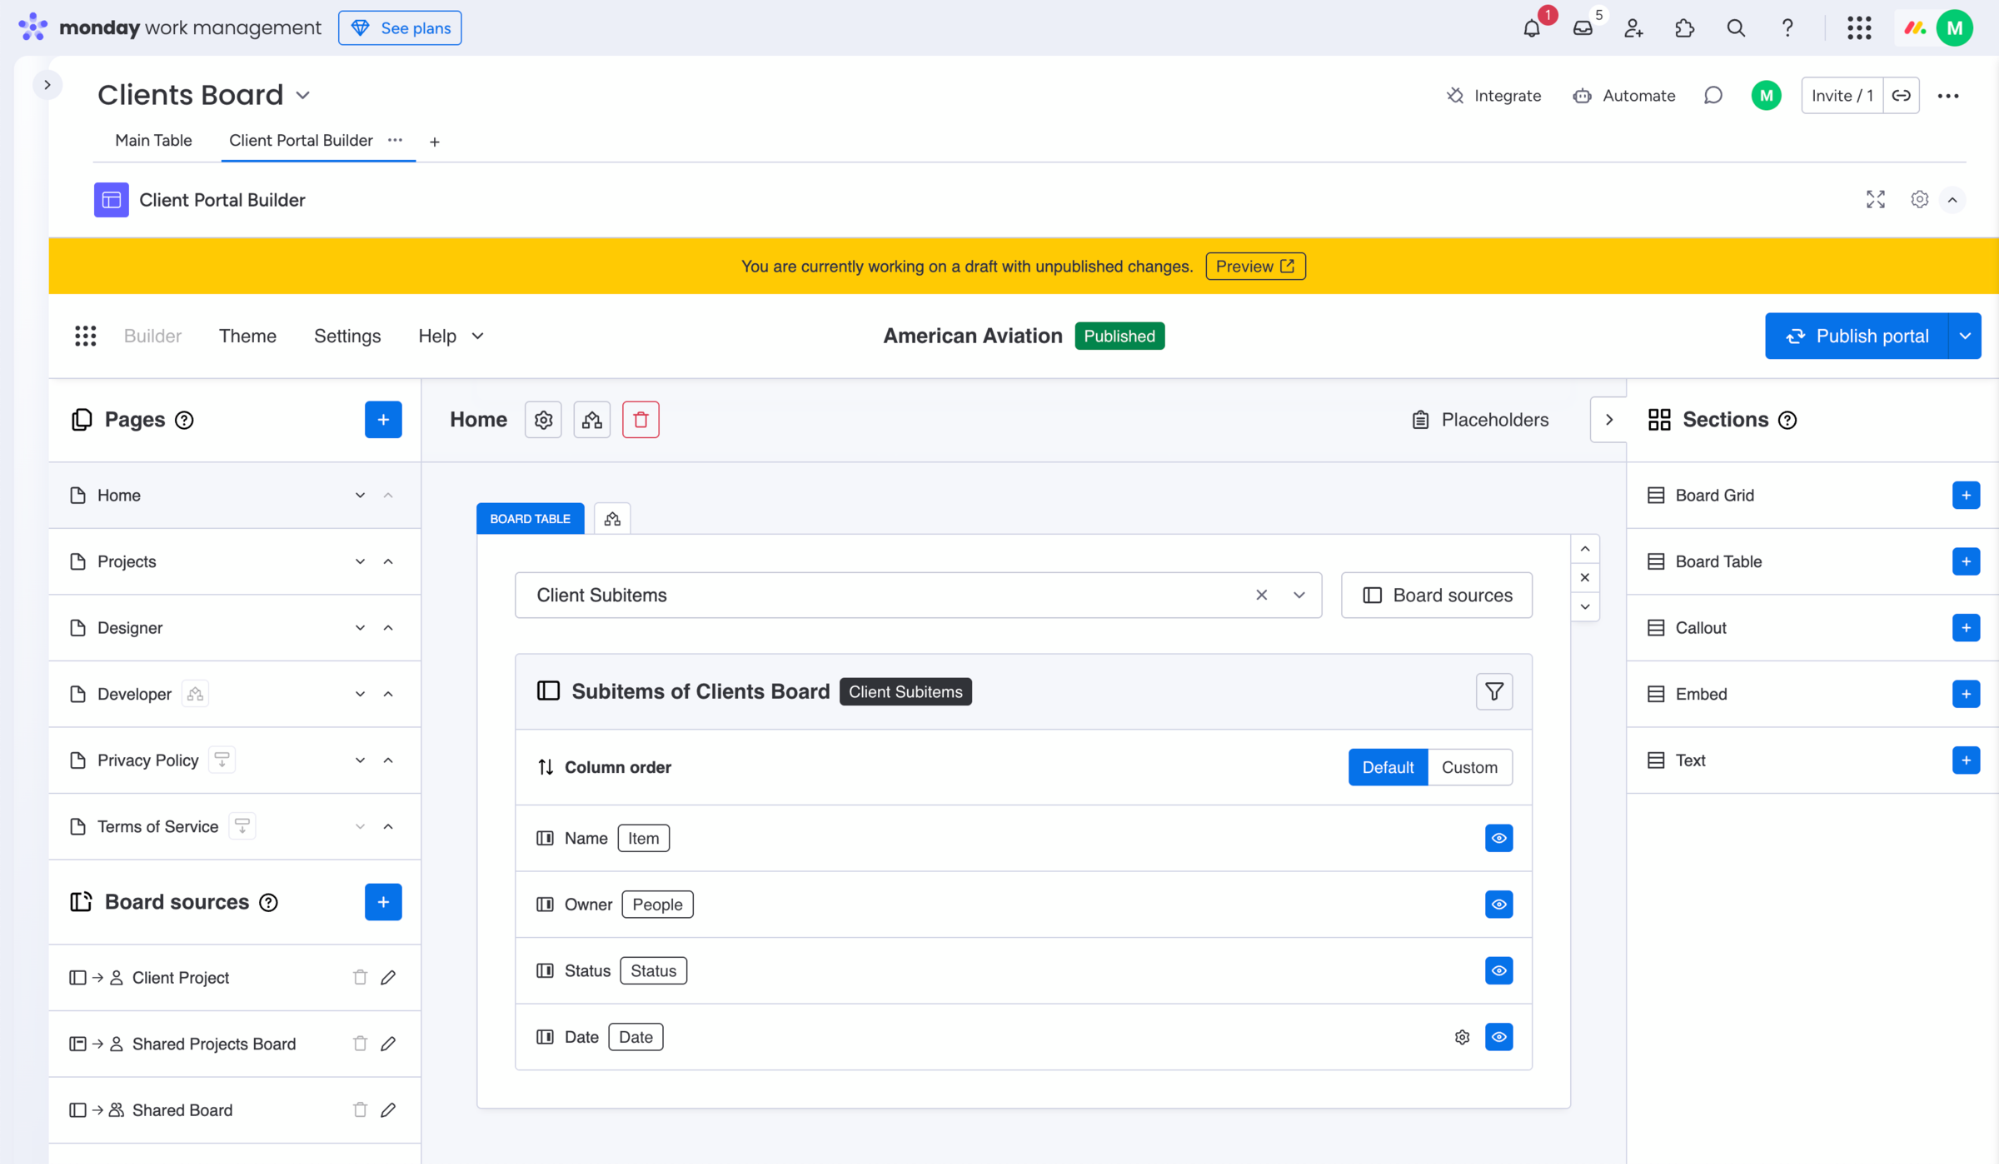Expand the portal builder to fullscreen
This screenshot has height=1164, width=1999.
click(x=1875, y=199)
